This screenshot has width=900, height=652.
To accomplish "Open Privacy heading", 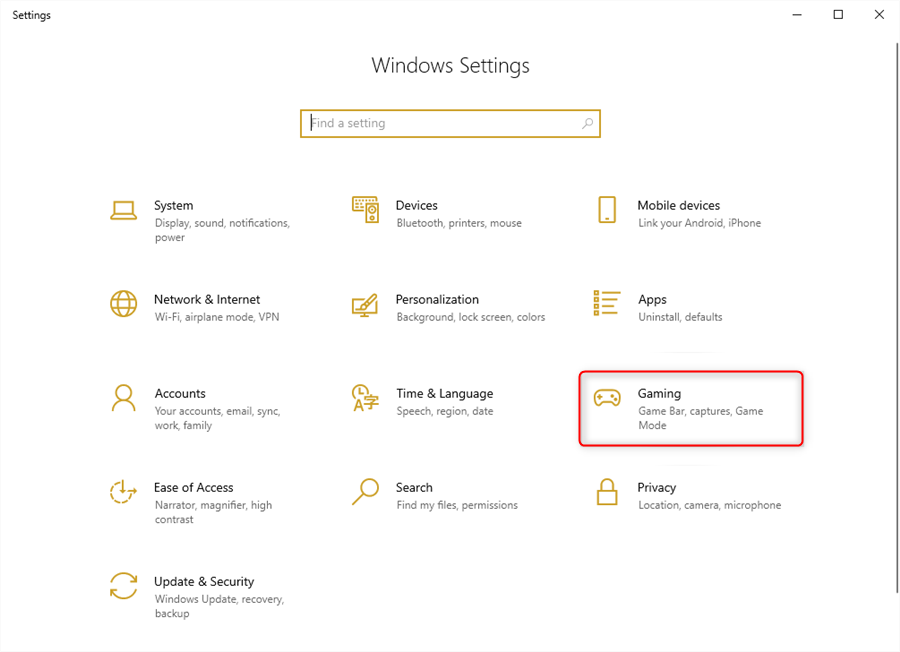I will pyautogui.click(x=656, y=488).
